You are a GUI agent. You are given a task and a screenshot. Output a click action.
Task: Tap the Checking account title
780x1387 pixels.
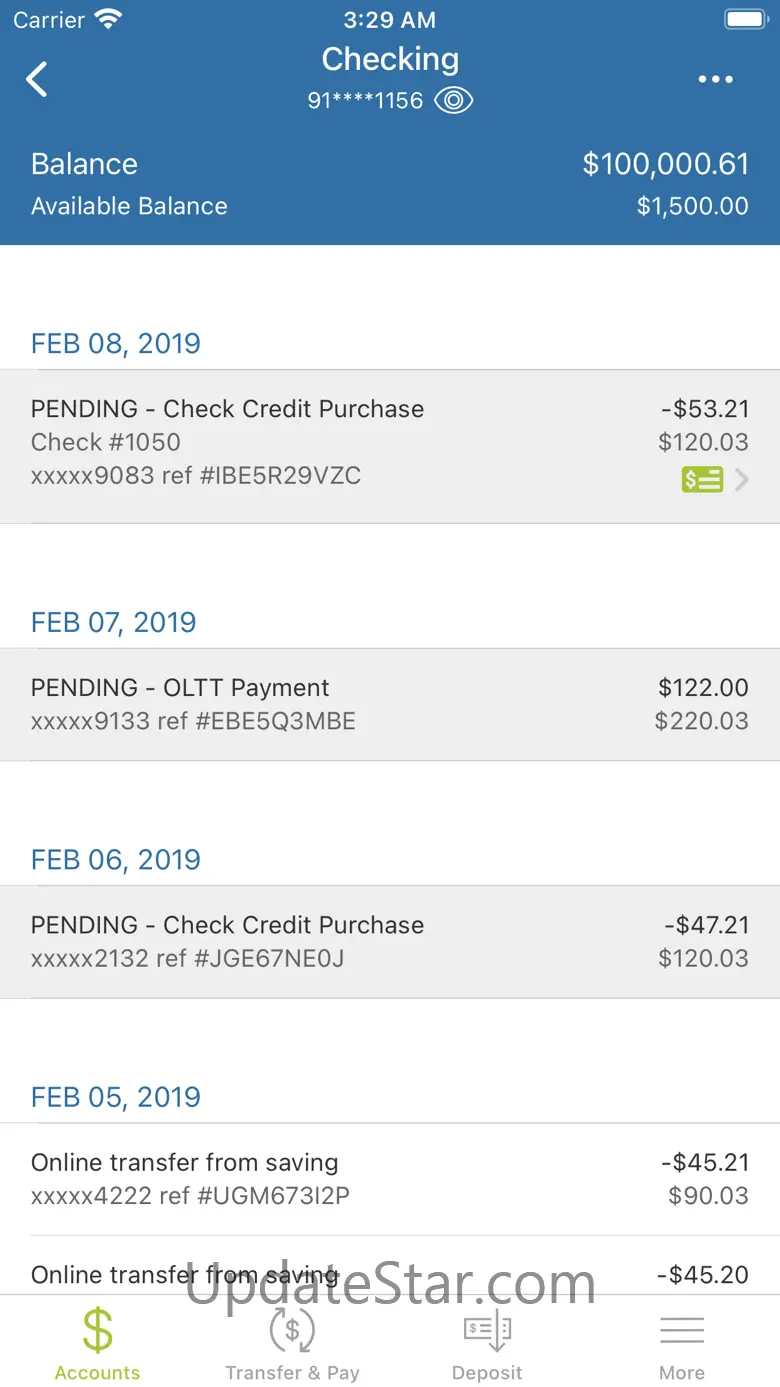click(390, 59)
